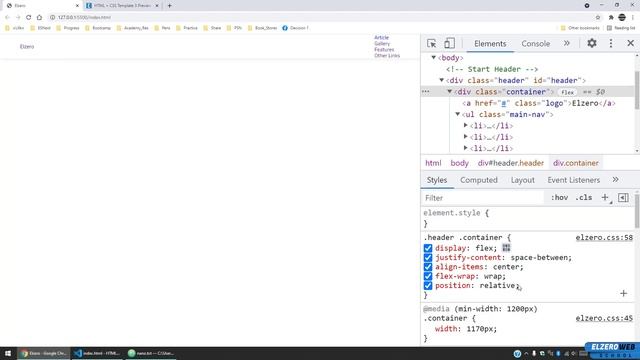Click the New Style Rule plus icon
This screenshot has width=640, height=360.
(605, 198)
